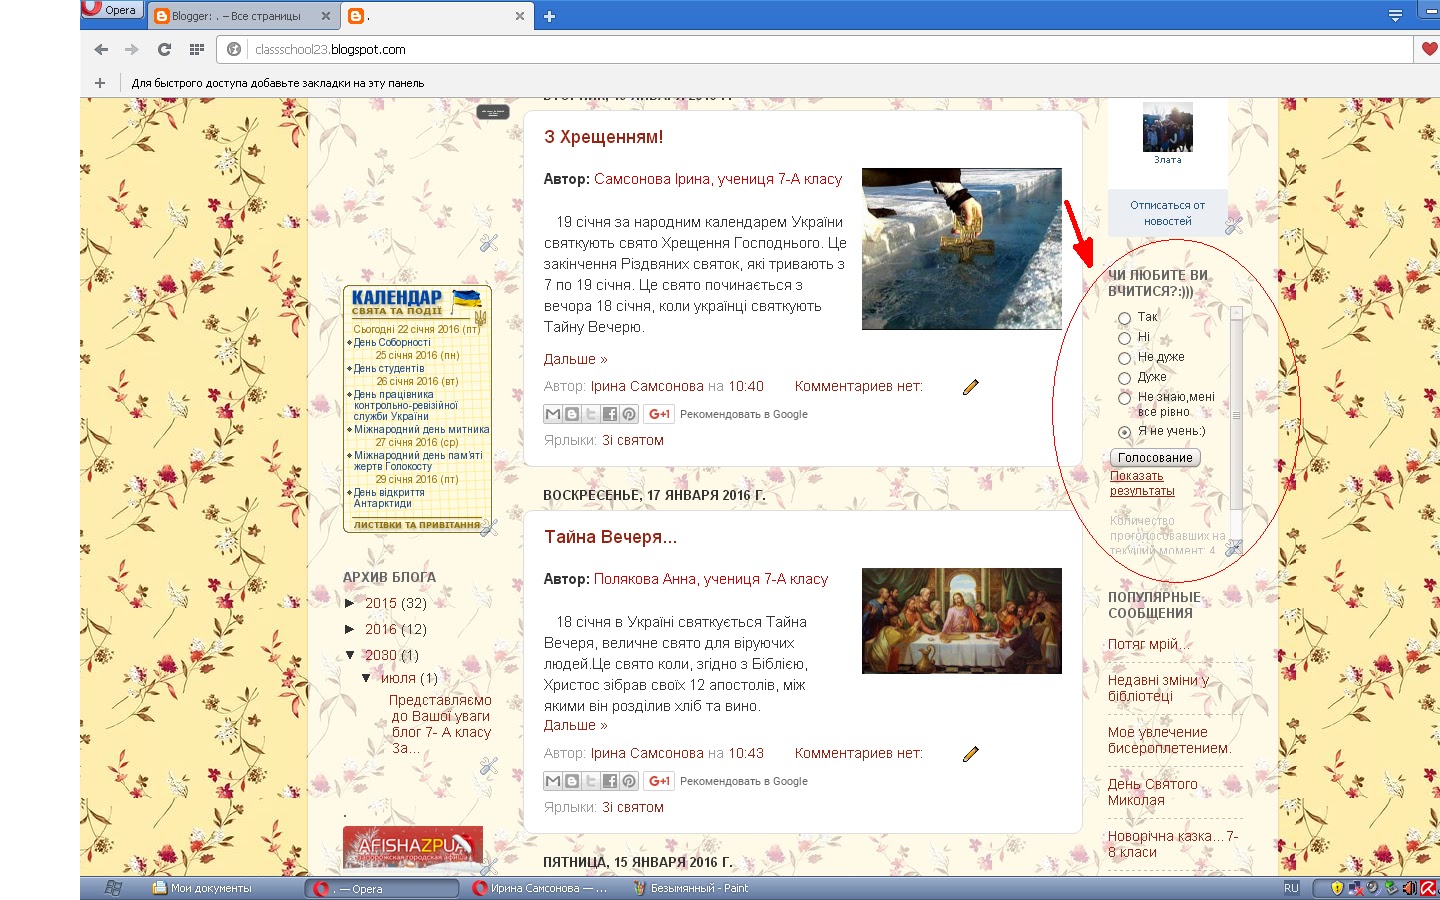
Task: Open the Opera main menu
Action: point(110,10)
